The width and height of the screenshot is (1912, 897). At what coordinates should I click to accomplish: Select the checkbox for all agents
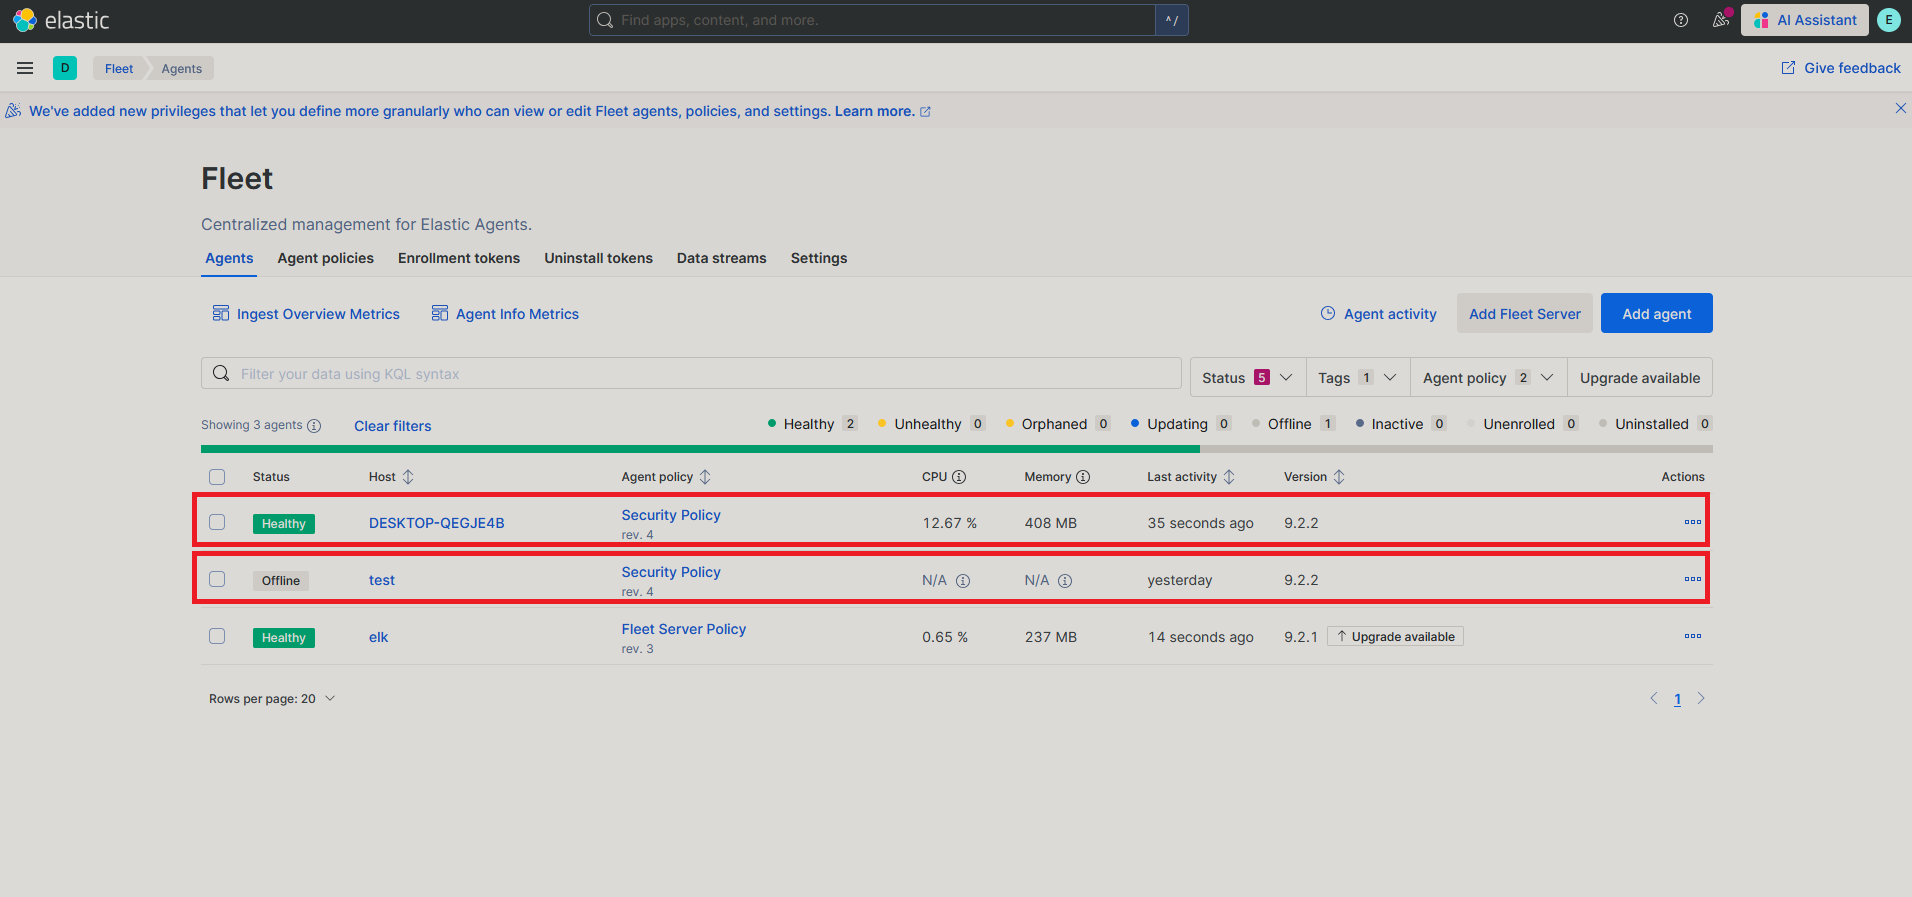click(217, 477)
